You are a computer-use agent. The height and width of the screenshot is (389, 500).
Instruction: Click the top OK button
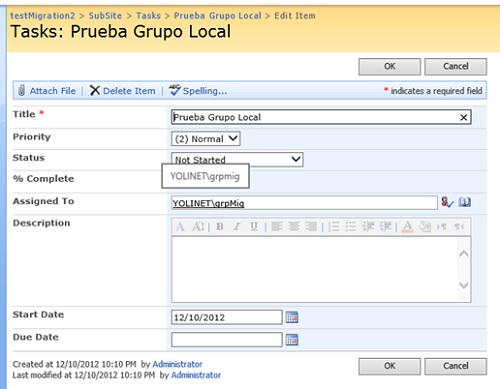click(x=389, y=67)
